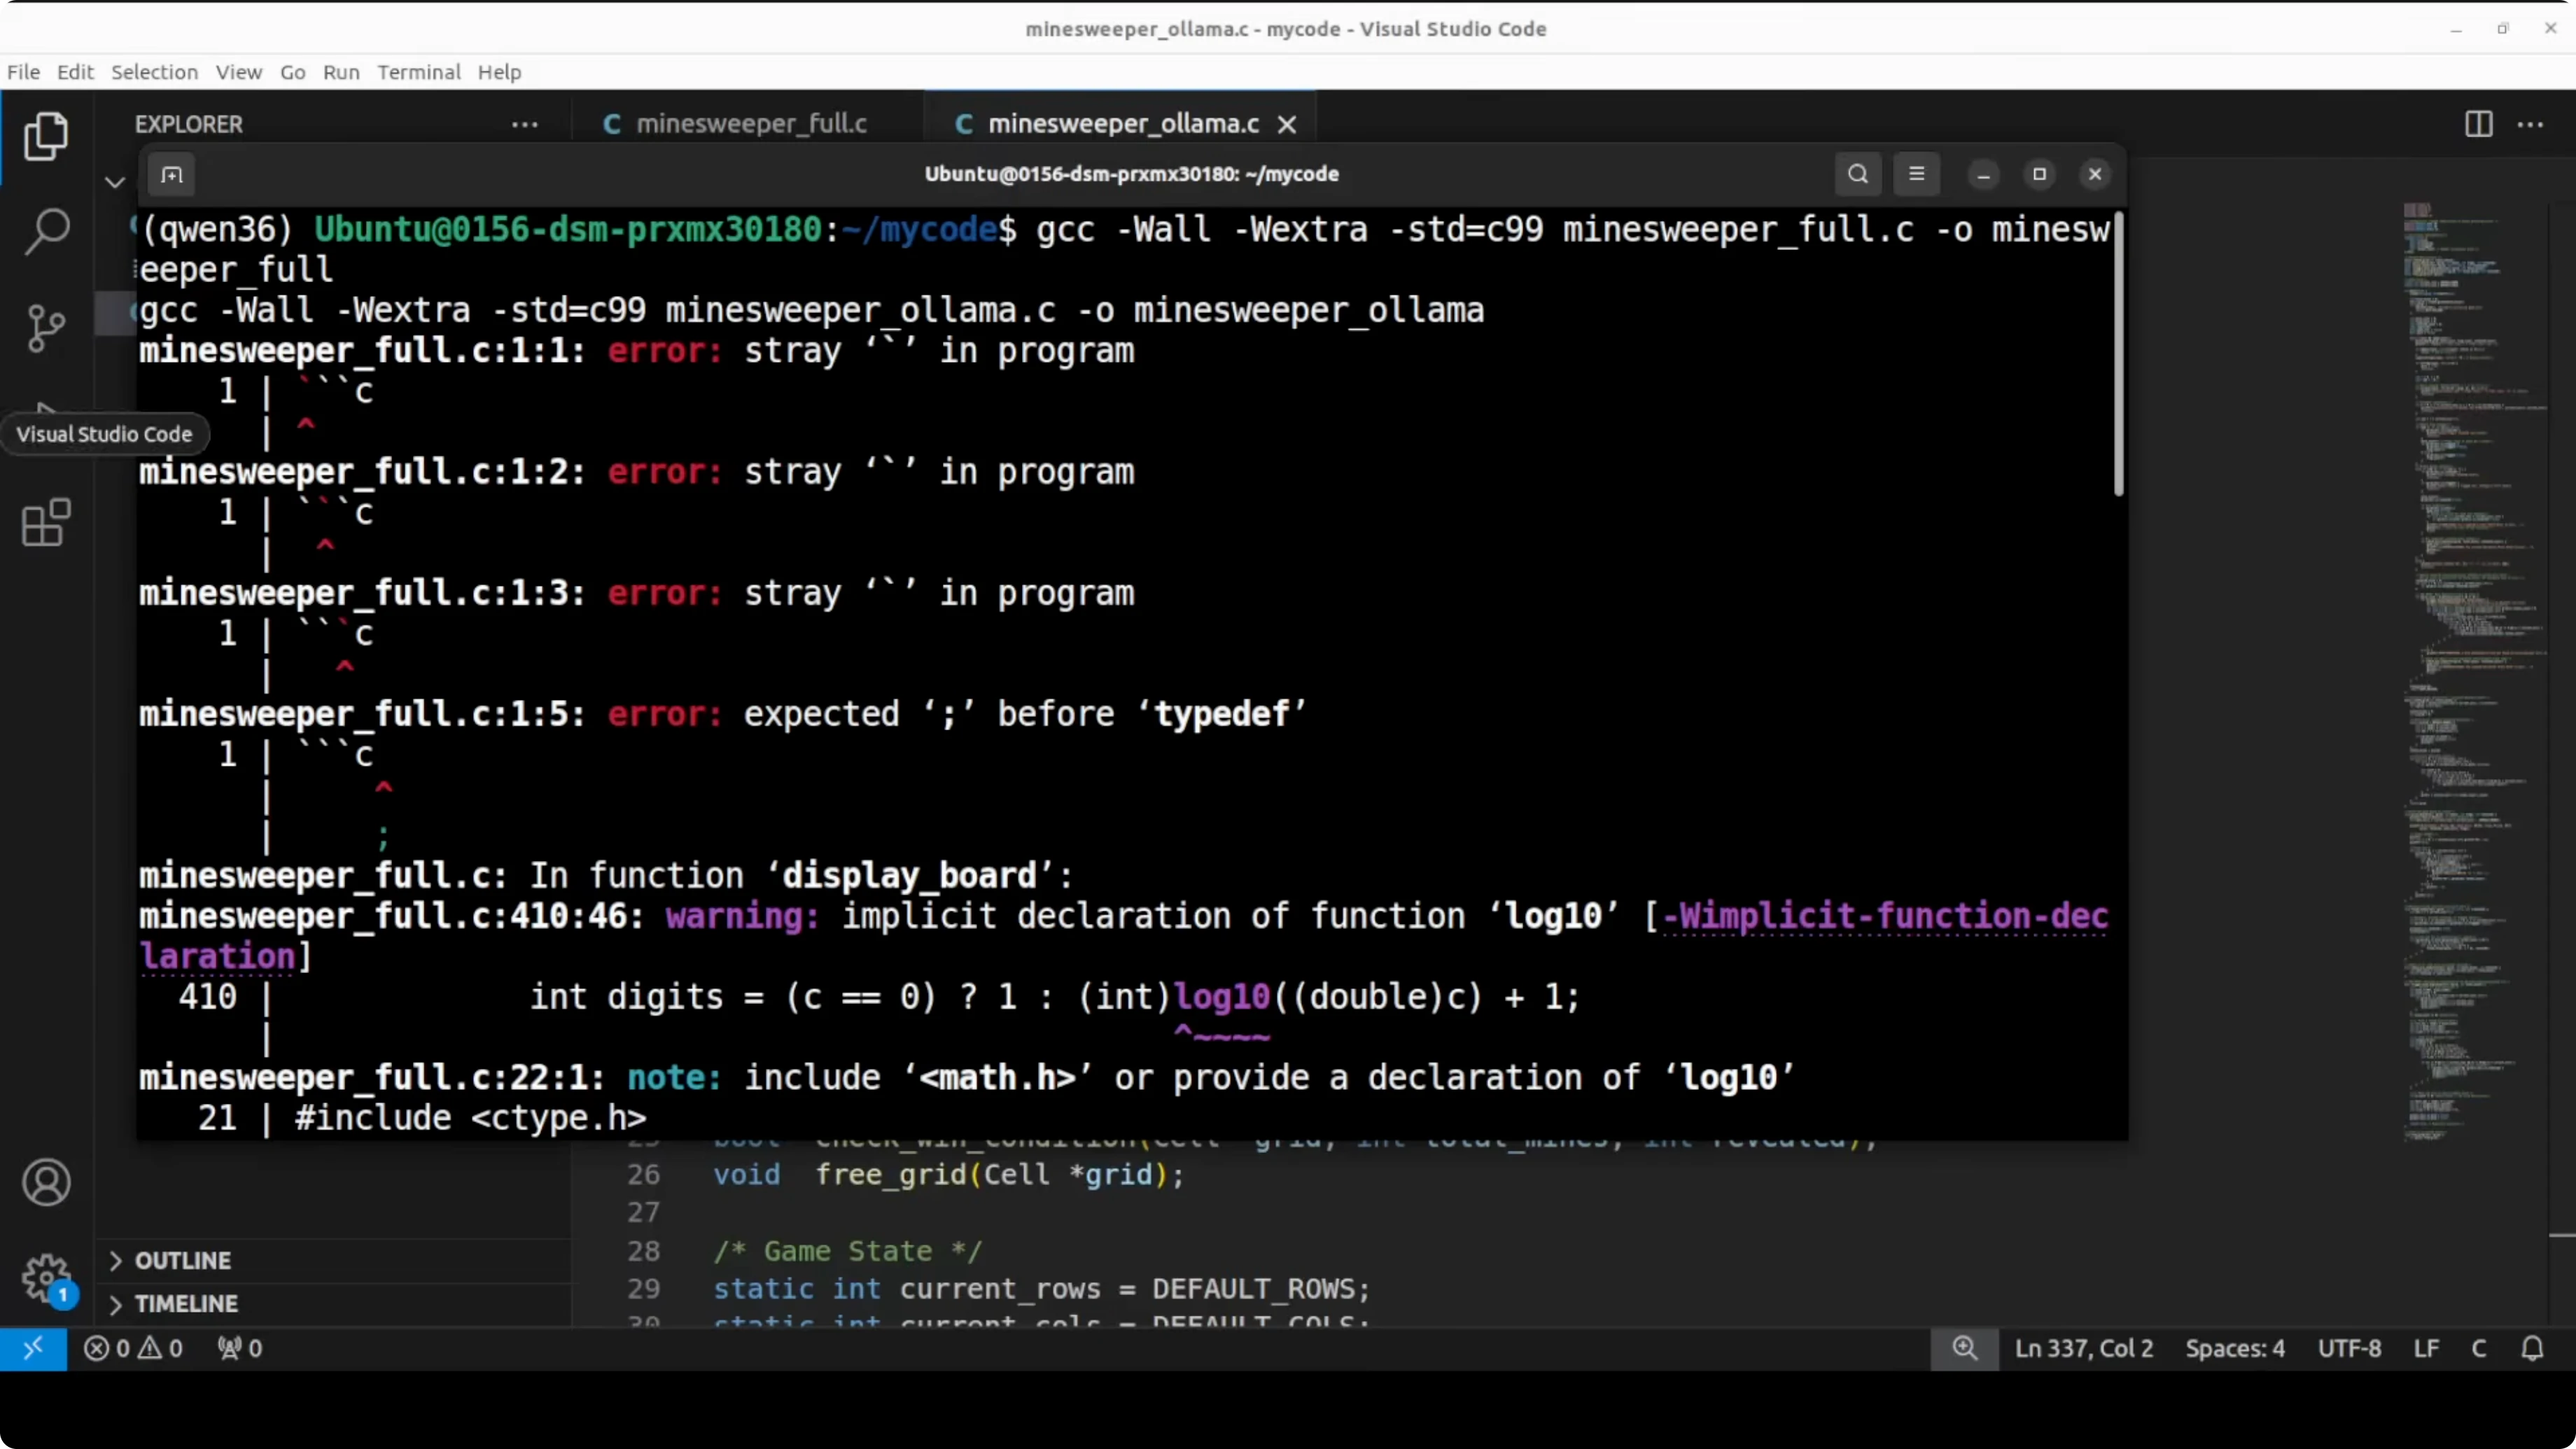Click the terminal vertical scrollbar
The width and height of the screenshot is (2576, 1449).
[x=2118, y=355]
